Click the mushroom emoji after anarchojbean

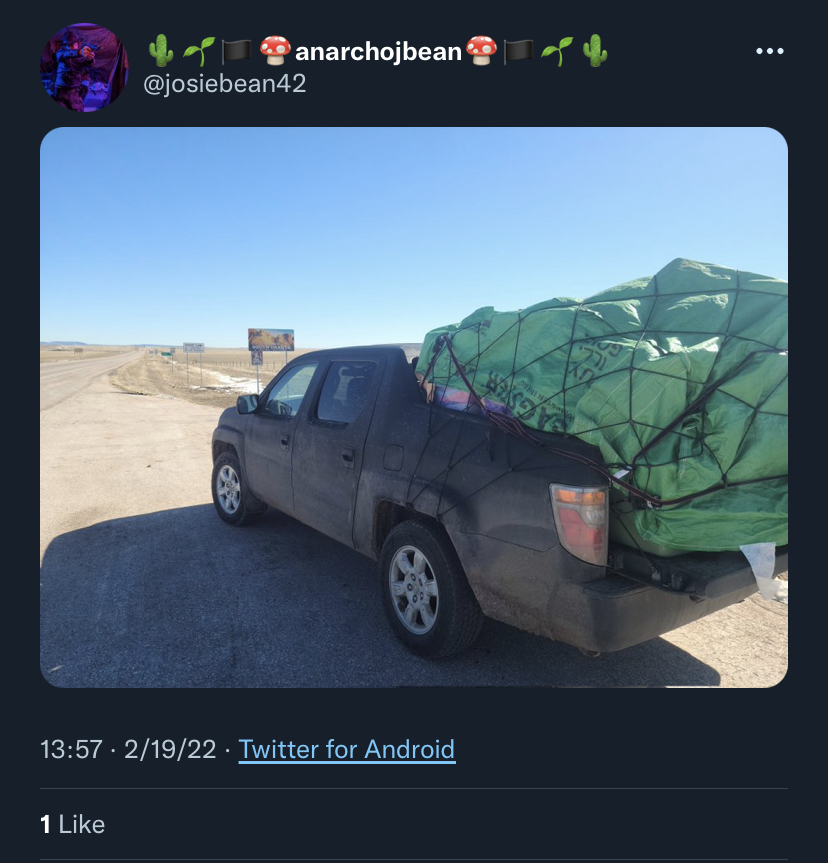point(481,51)
